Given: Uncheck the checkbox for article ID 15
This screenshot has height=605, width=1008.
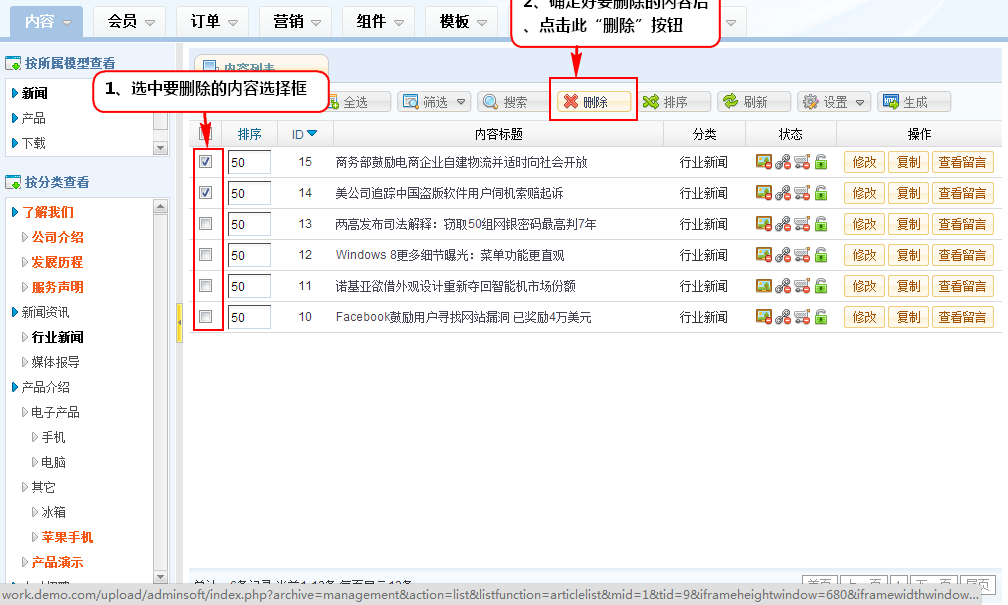Looking at the screenshot, I should (x=206, y=162).
